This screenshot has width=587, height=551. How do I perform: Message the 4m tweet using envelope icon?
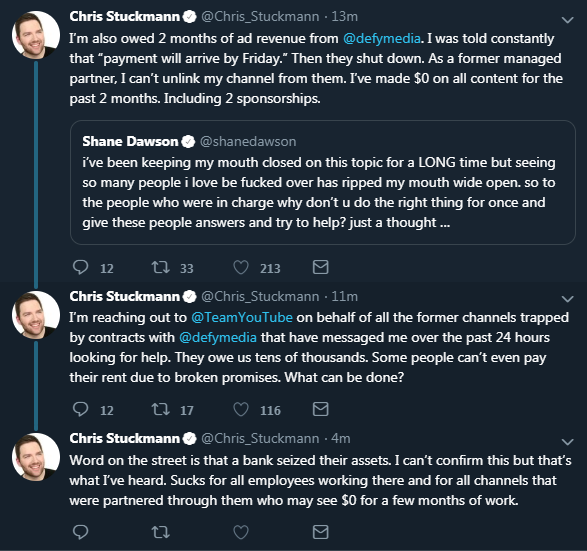tap(320, 532)
